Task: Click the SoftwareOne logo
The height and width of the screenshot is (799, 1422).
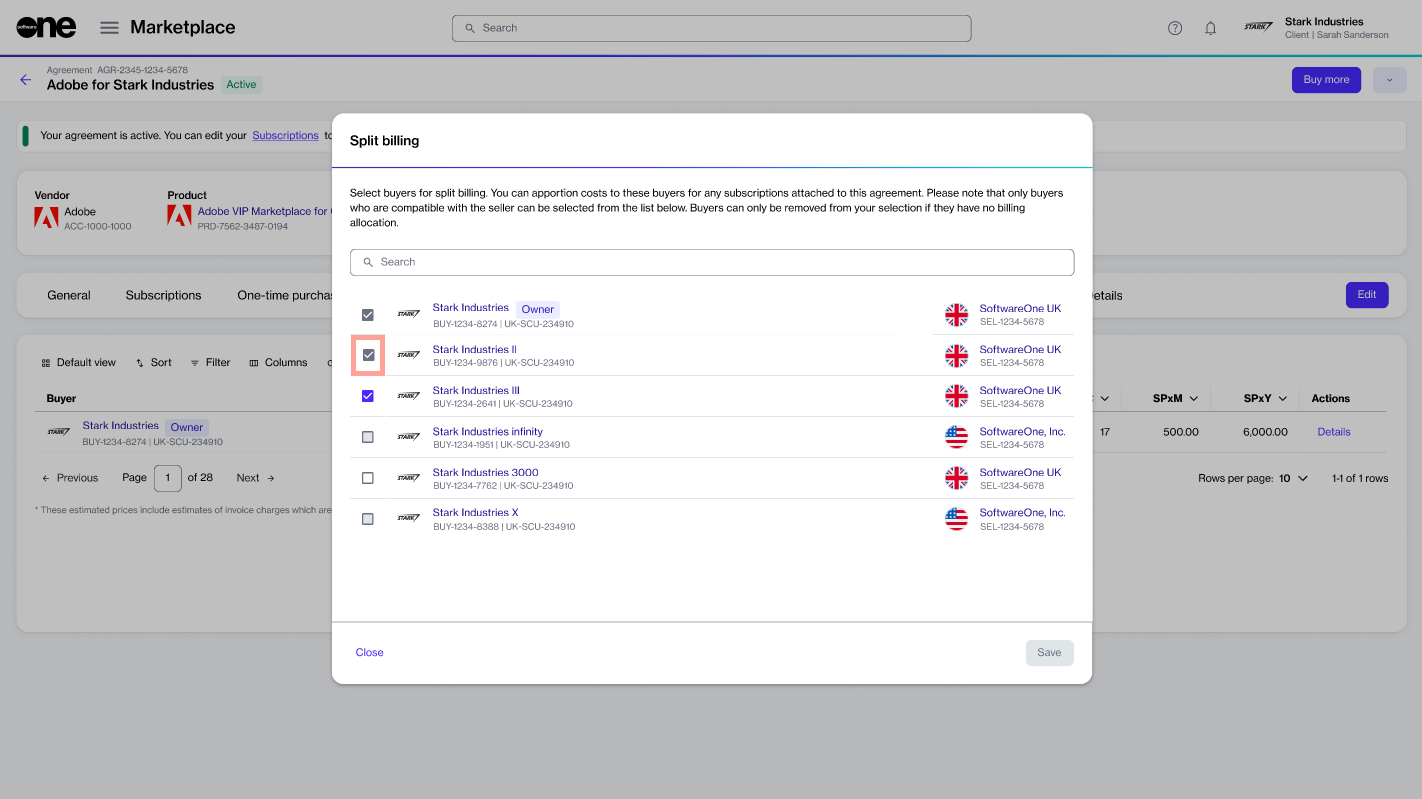Action: (x=46, y=28)
